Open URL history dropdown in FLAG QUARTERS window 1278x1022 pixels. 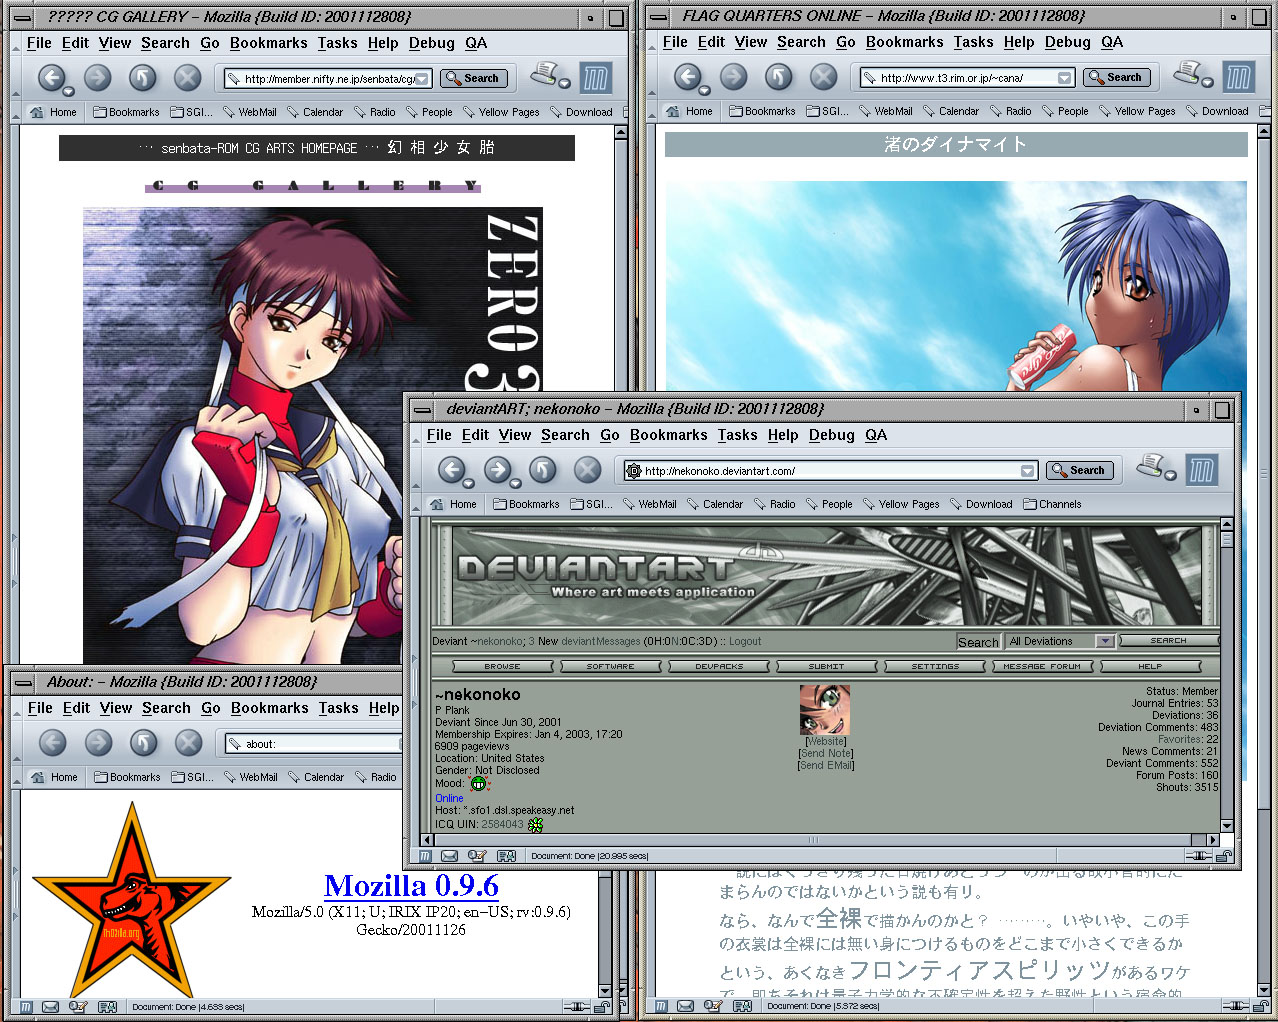click(x=1064, y=78)
